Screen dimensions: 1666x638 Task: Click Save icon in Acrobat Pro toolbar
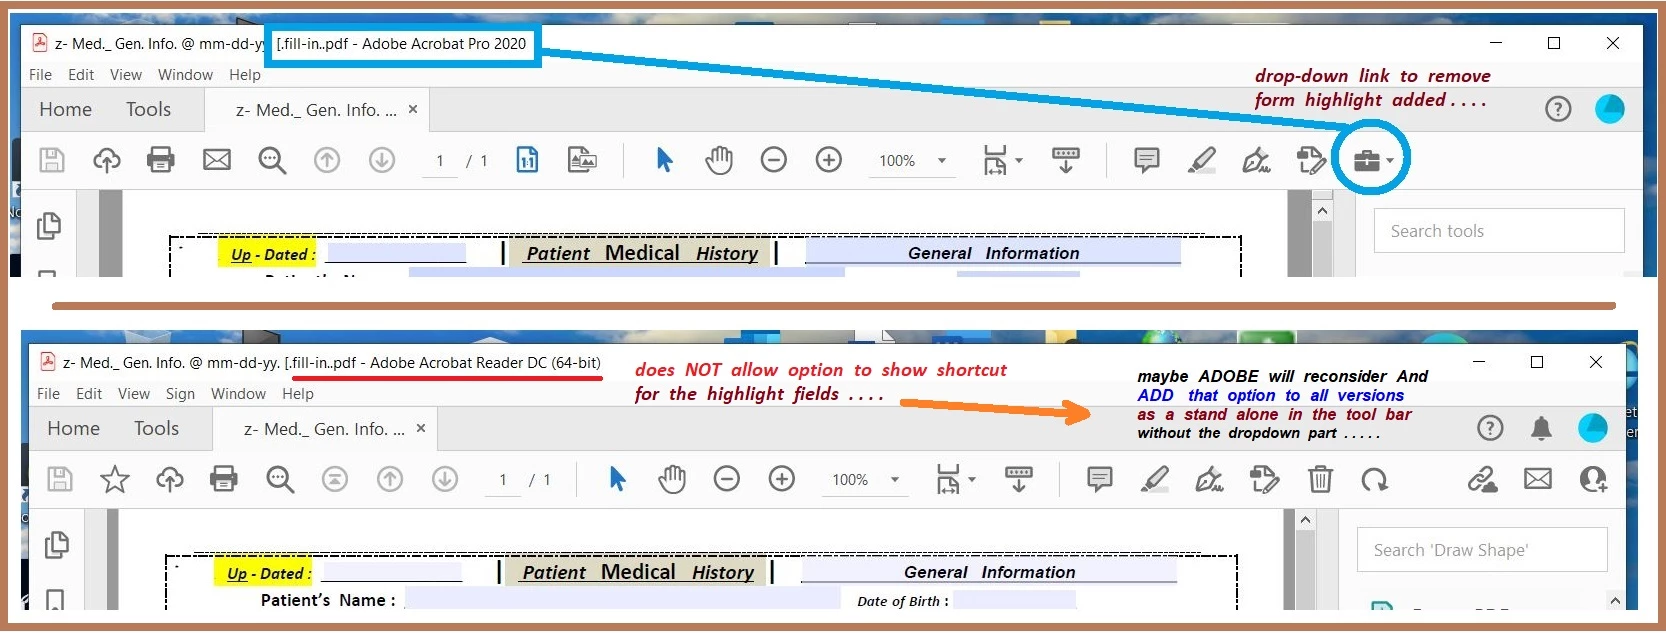52,160
